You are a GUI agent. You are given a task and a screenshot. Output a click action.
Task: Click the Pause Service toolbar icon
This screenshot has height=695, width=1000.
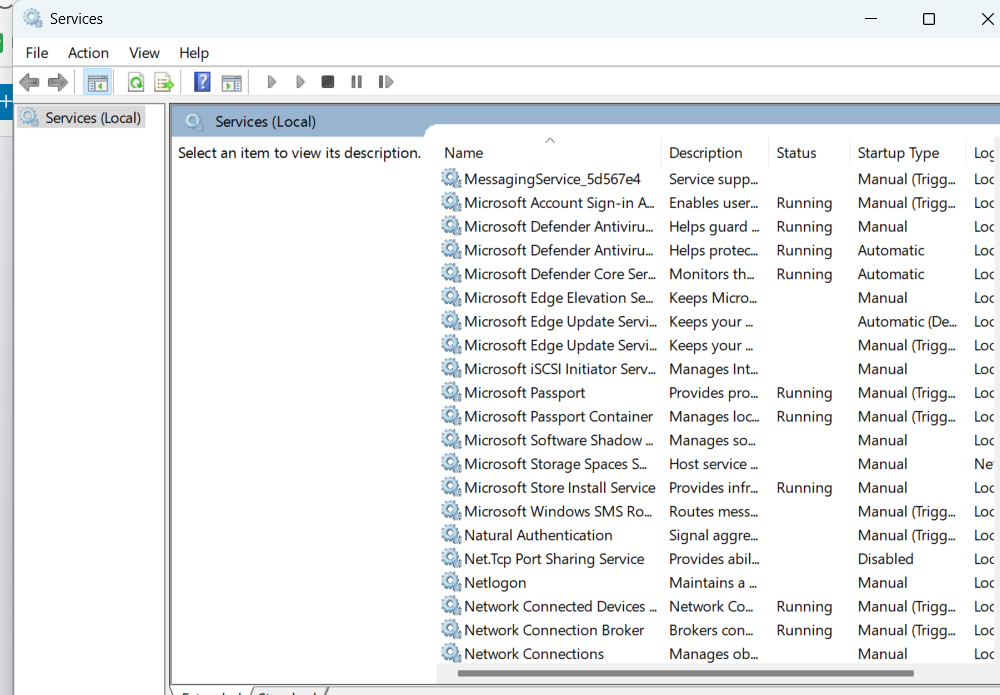click(x=357, y=82)
